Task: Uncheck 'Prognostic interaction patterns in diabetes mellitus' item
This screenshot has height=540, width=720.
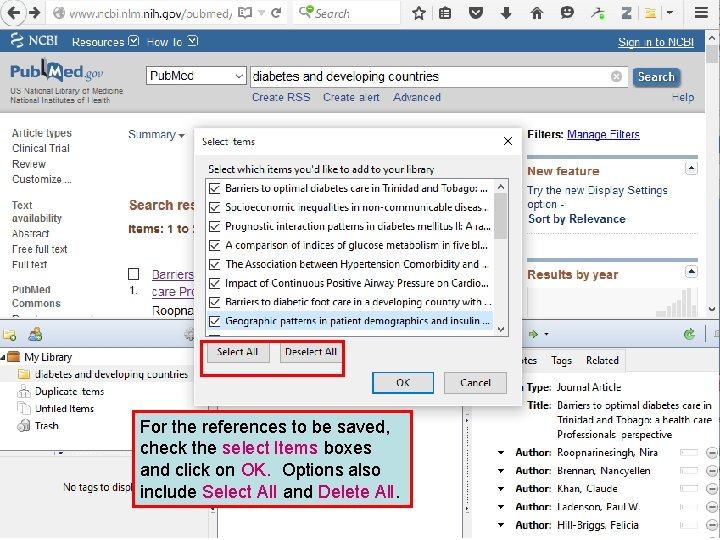Action: pyautogui.click(x=214, y=226)
